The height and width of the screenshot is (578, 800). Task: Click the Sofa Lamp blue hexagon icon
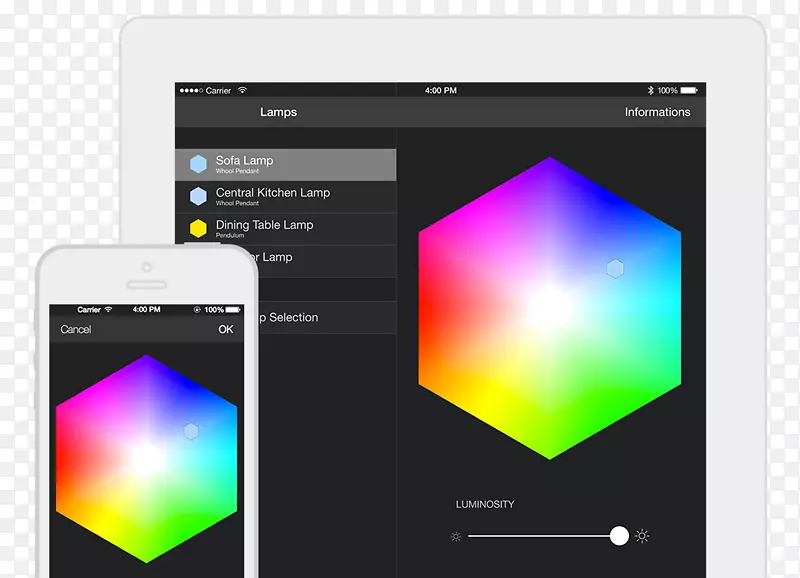198,164
